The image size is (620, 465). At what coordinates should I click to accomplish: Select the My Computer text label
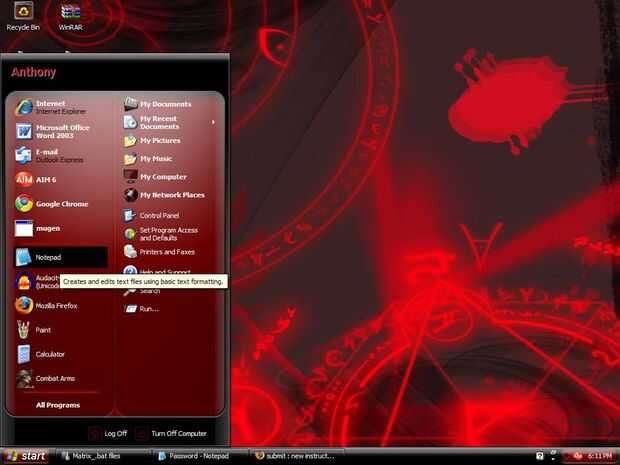coord(163,177)
